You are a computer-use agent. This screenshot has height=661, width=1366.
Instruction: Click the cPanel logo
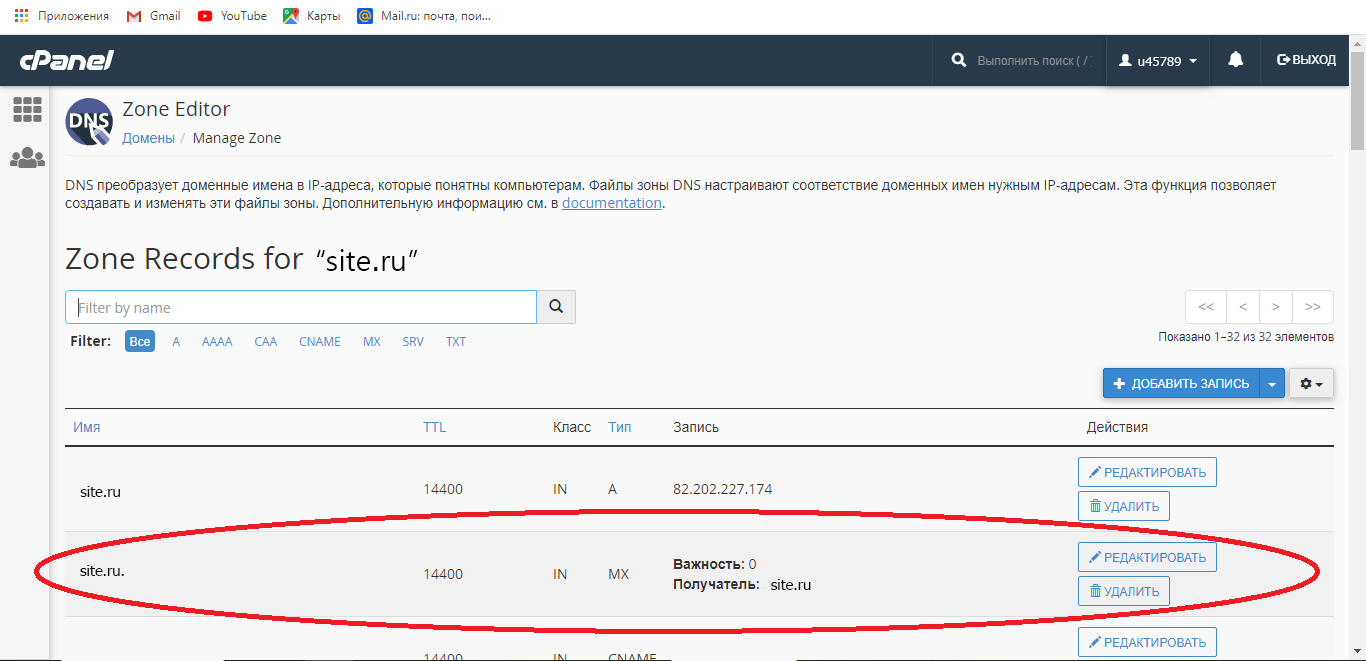[x=66, y=60]
